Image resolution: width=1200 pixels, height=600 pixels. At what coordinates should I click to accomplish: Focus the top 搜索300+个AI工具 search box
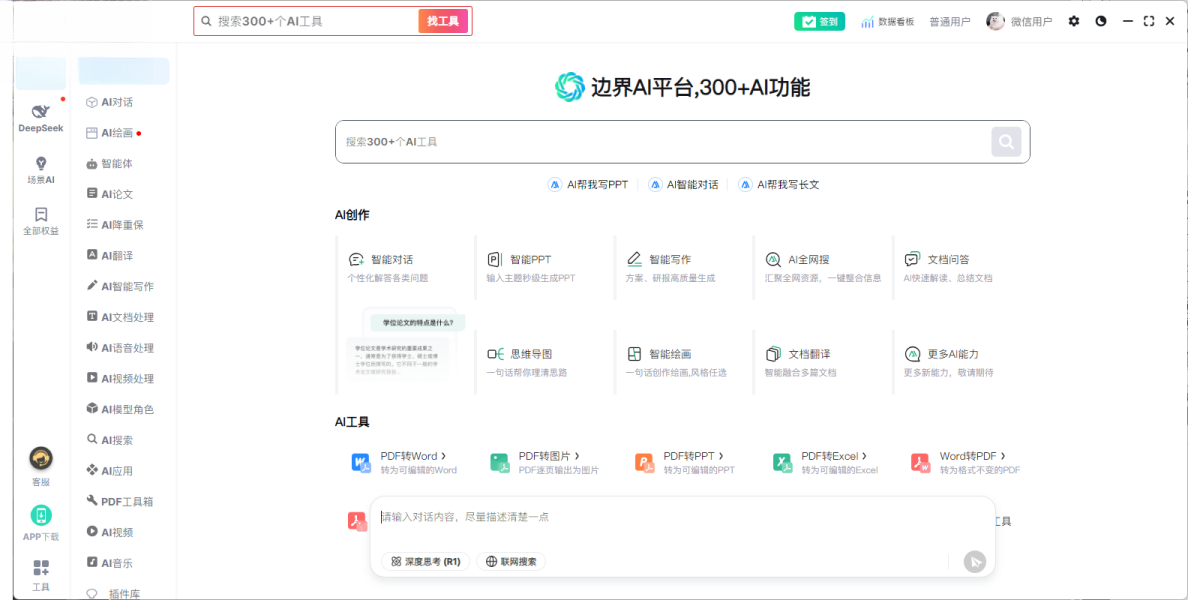[306, 21]
